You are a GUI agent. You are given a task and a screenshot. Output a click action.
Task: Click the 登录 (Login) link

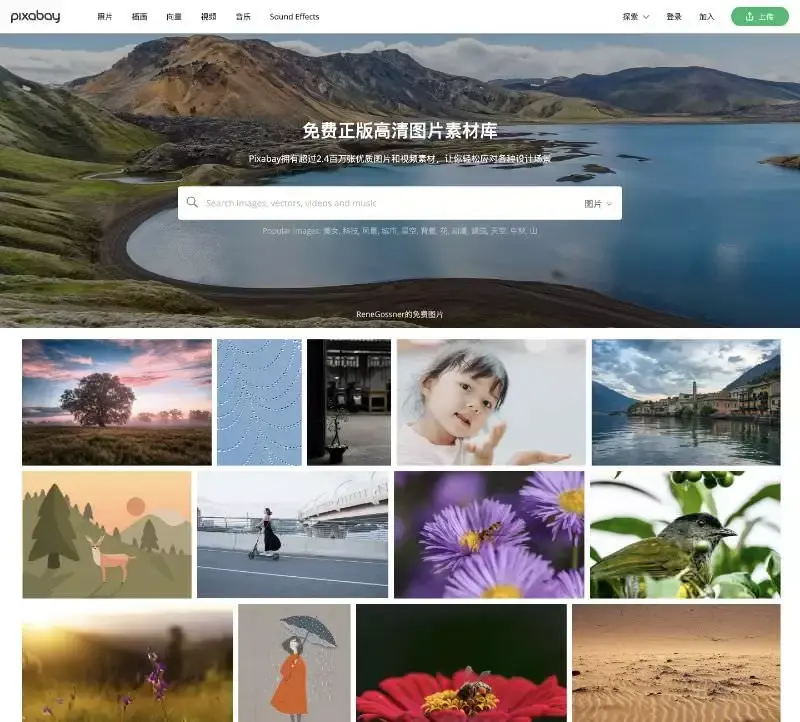pos(674,17)
